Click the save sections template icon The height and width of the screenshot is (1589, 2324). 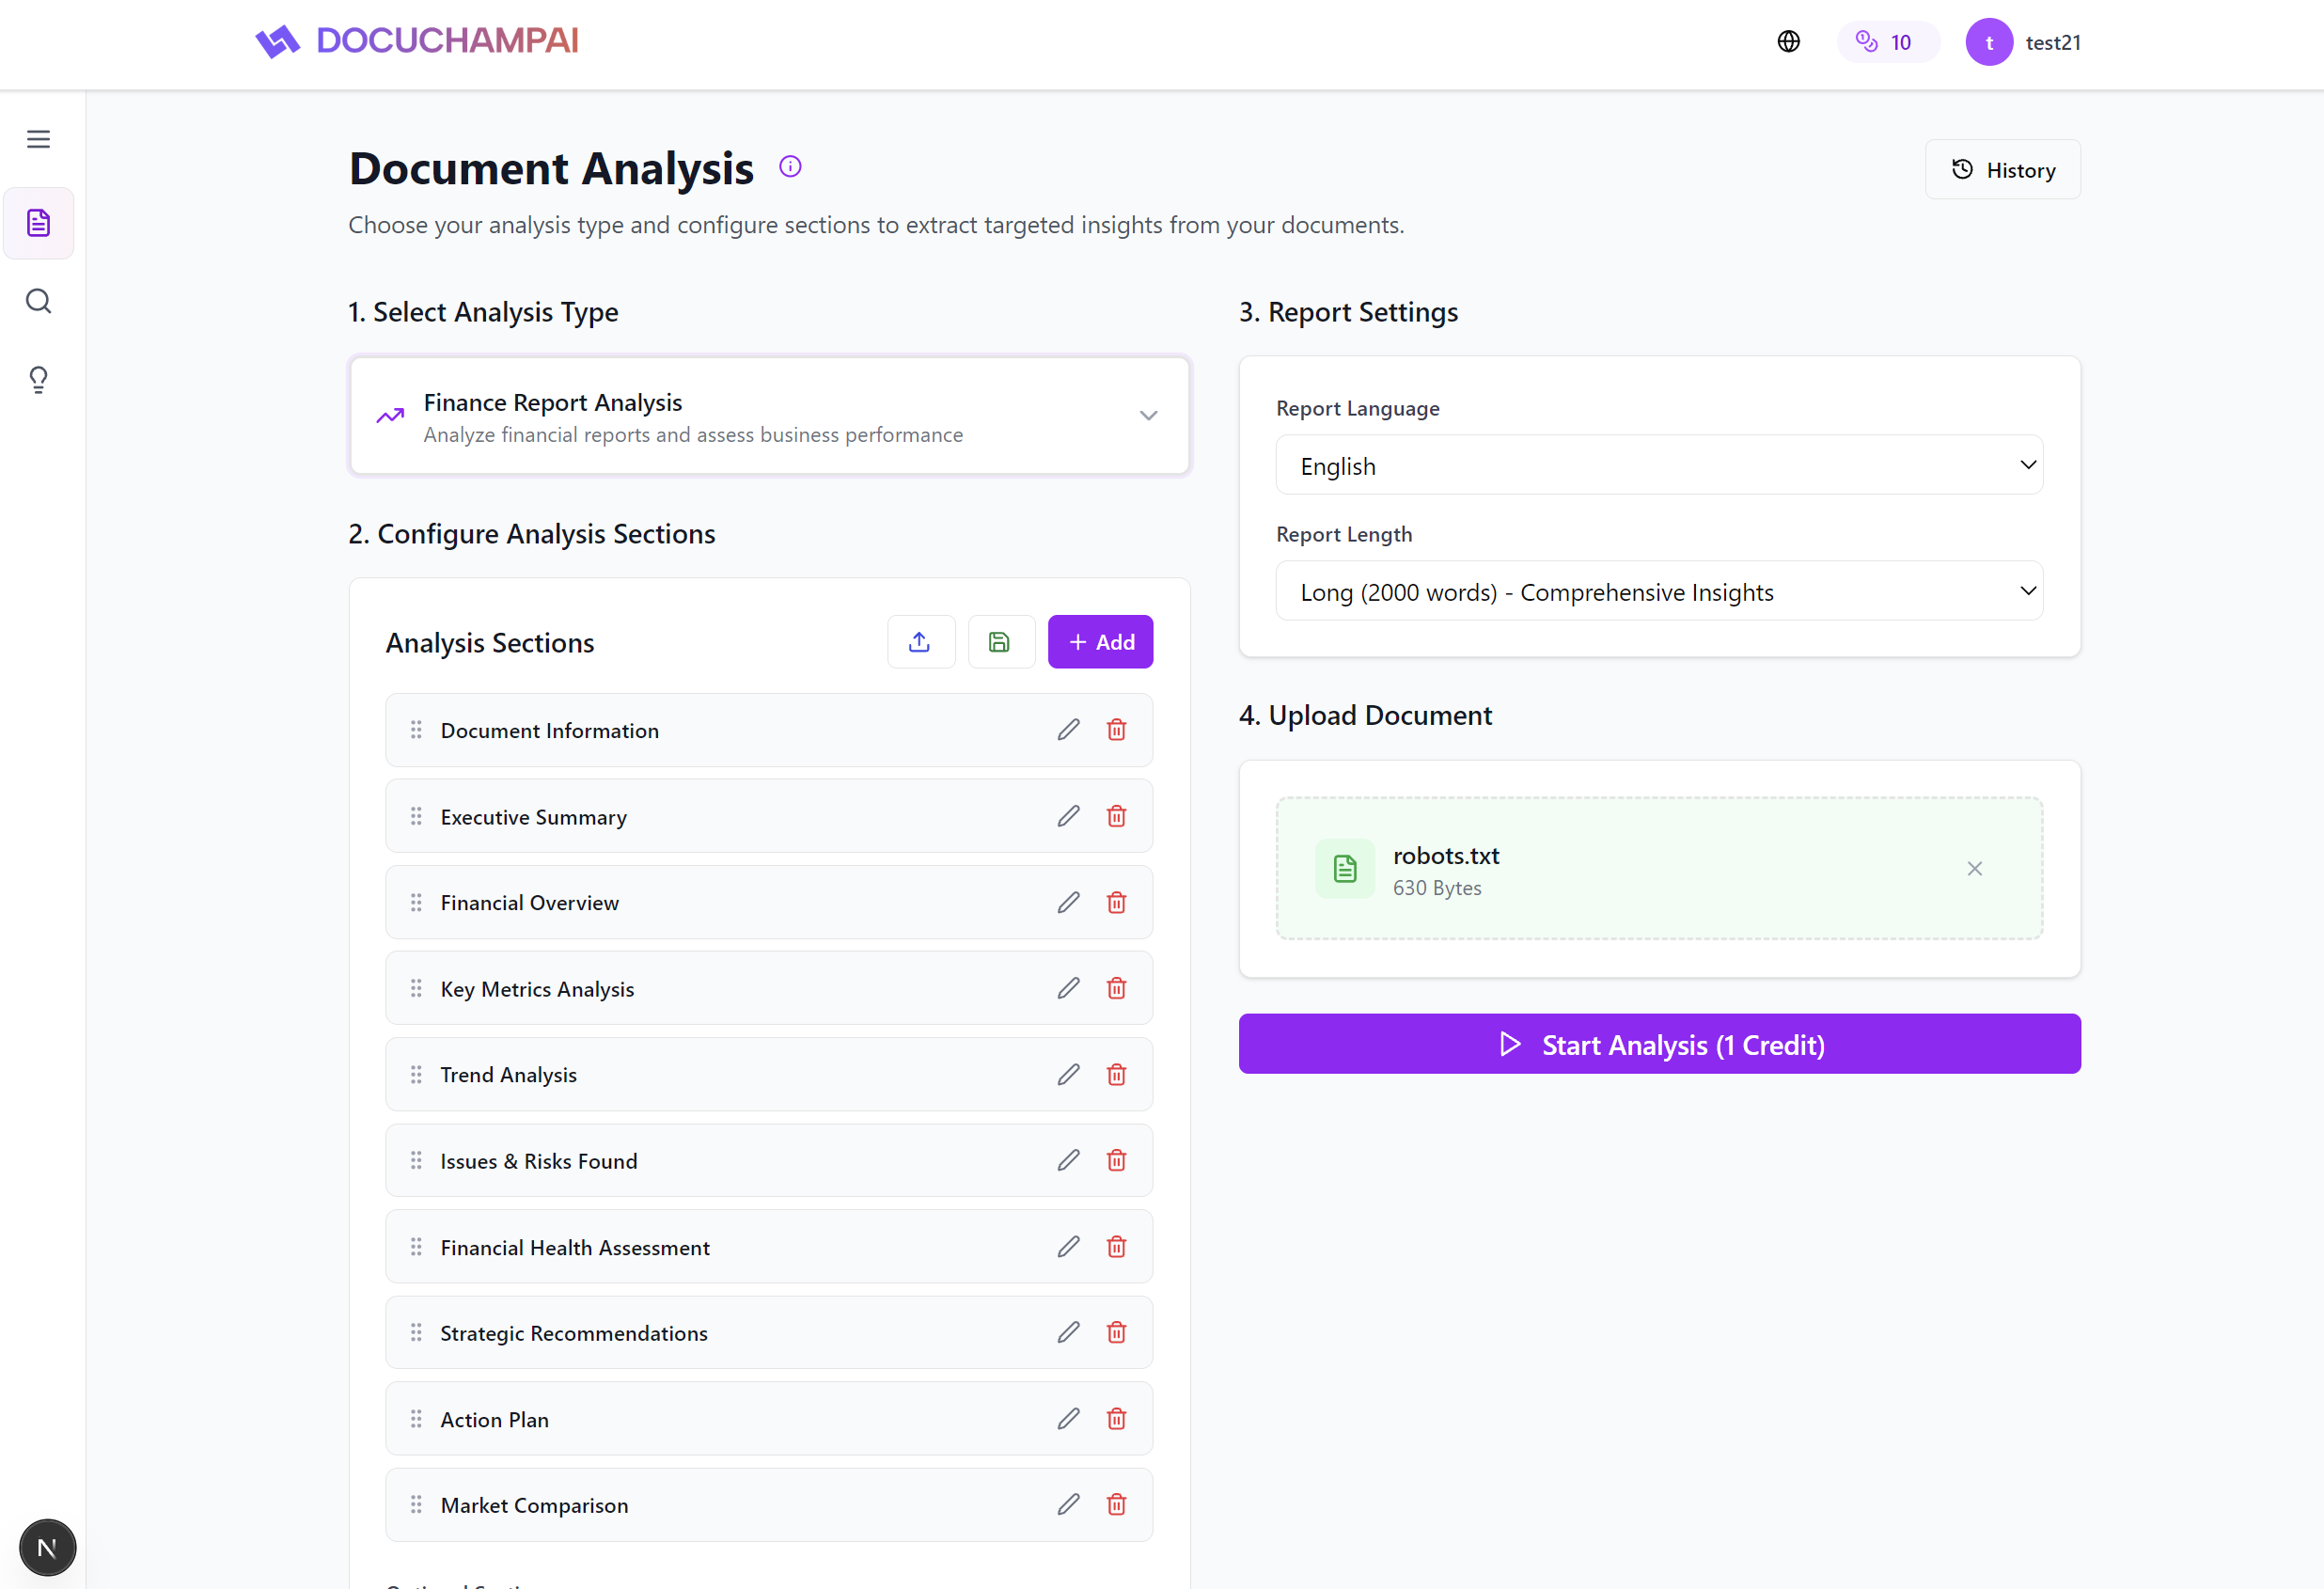pos(1000,642)
